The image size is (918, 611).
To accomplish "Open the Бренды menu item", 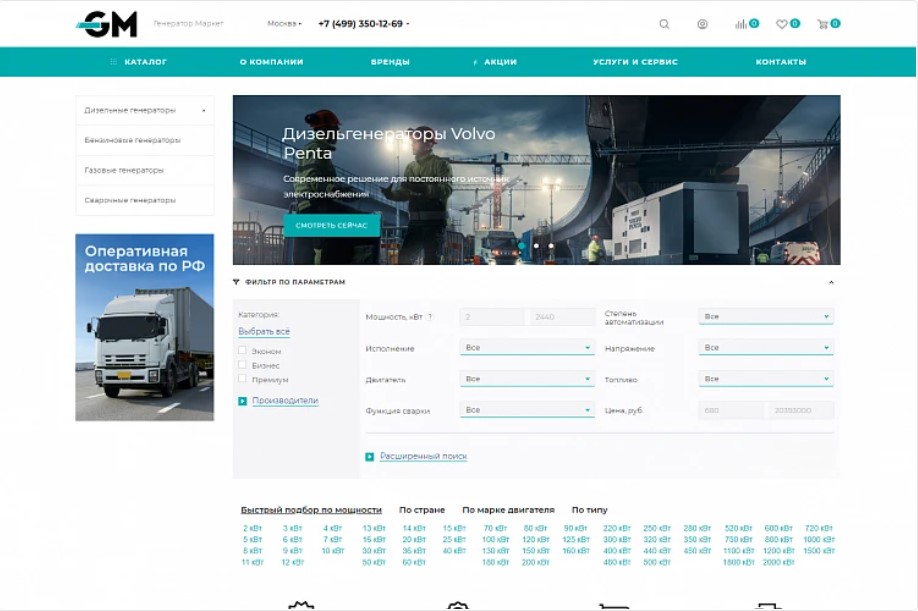I will click(390, 61).
